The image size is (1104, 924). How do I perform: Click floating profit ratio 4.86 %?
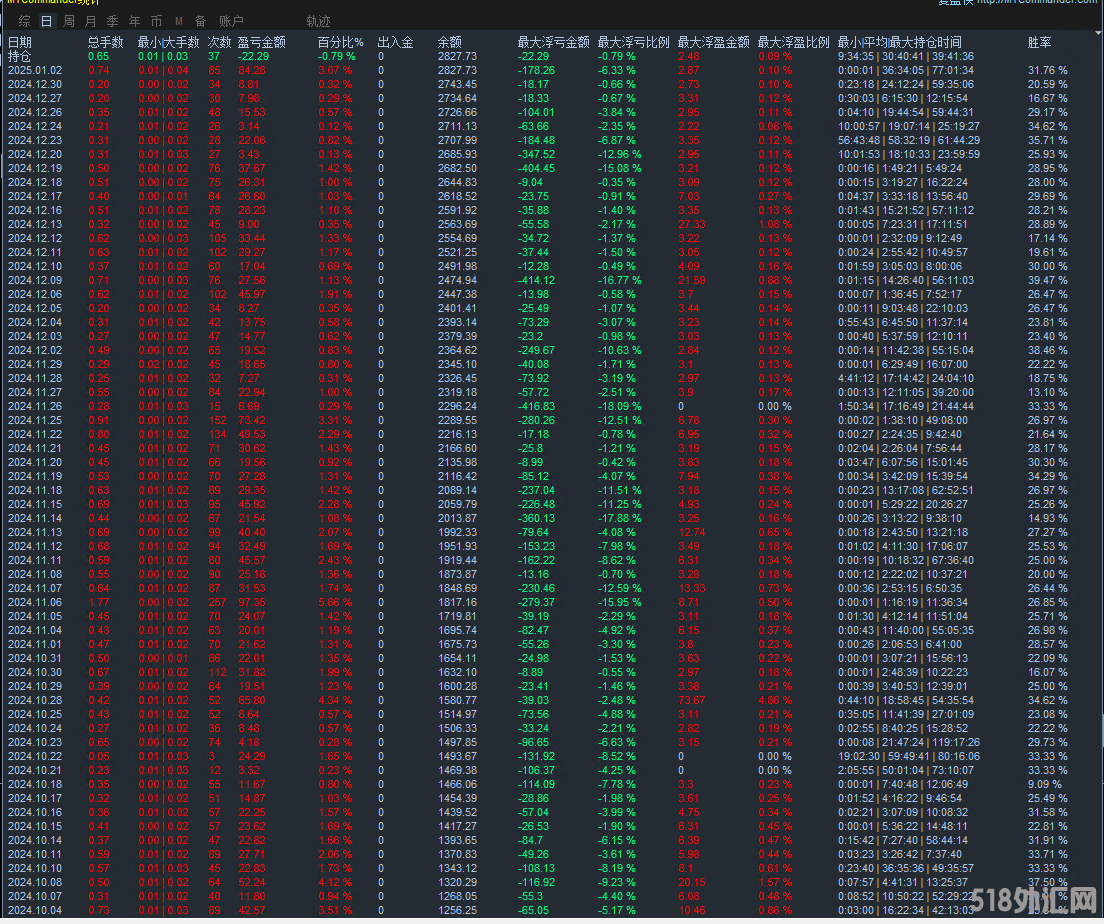pyautogui.click(x=775, y=700)
